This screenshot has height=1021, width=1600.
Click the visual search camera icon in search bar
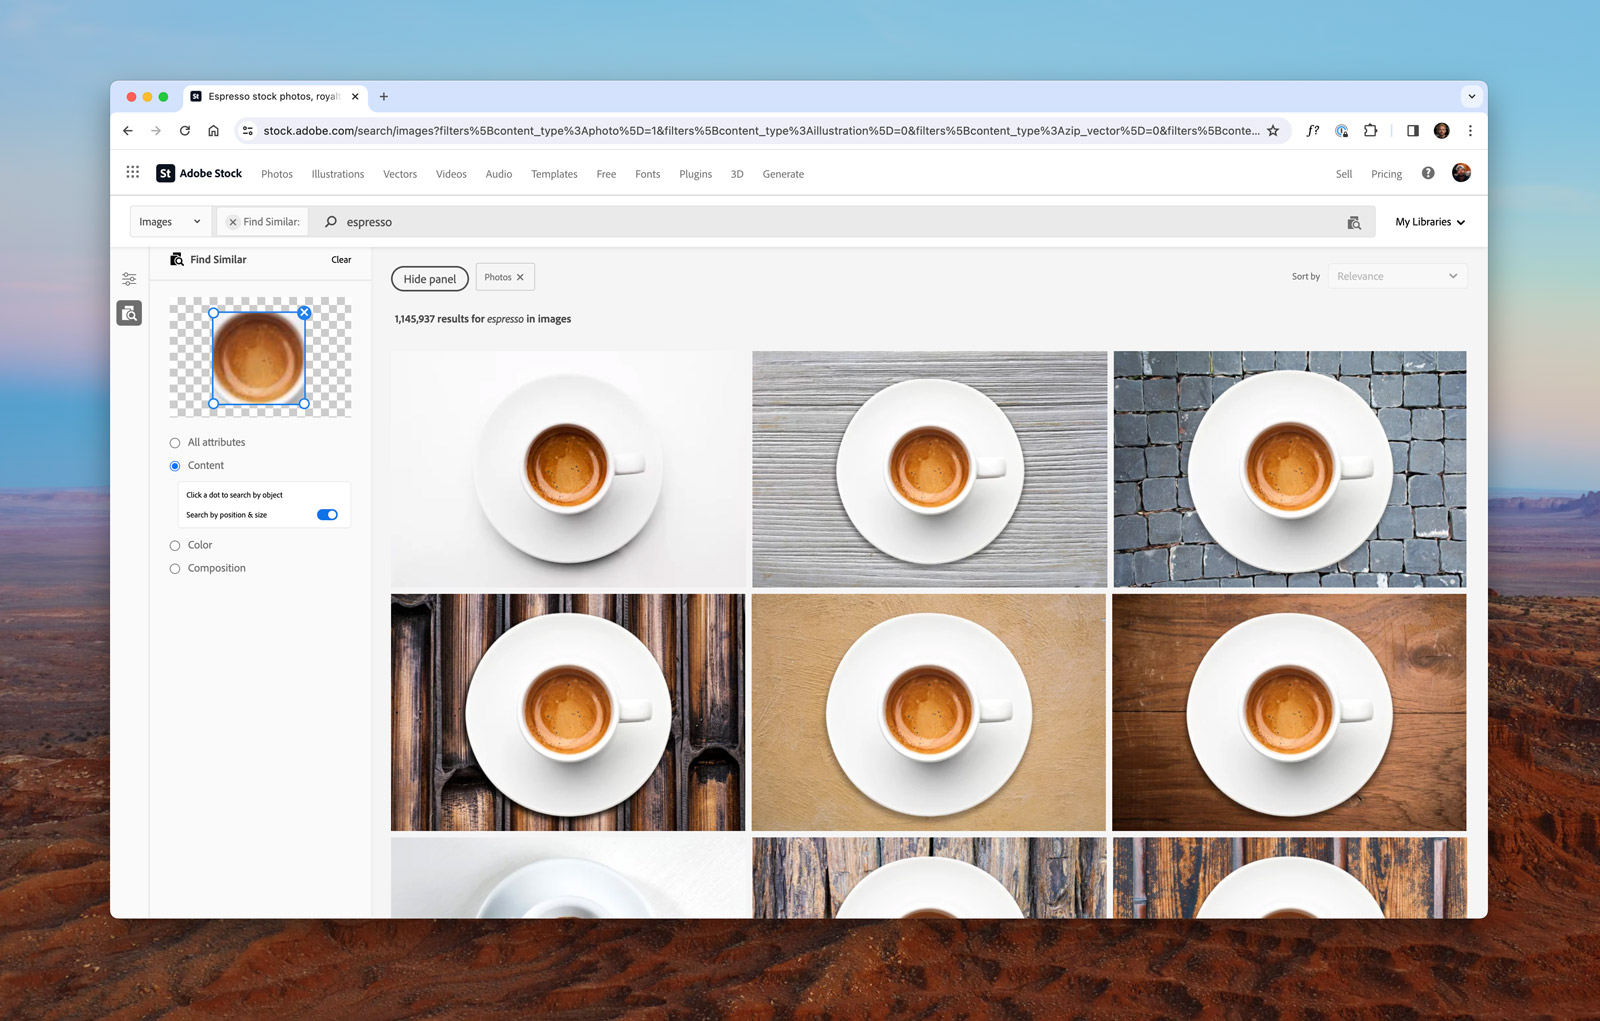point(1354,222)
